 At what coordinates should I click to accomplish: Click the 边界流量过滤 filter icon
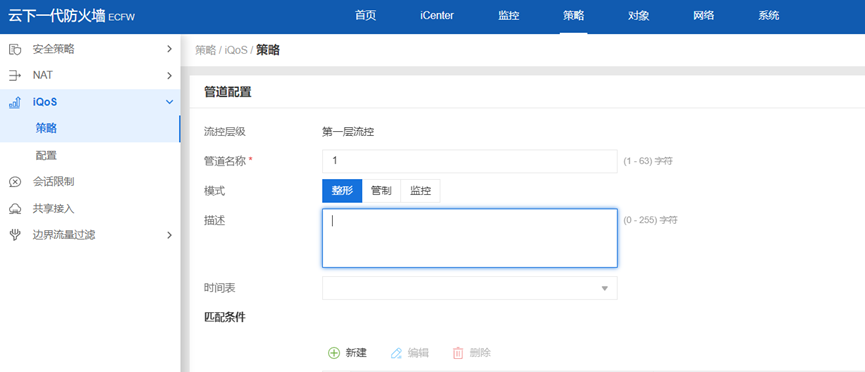[x=15, y=235]
